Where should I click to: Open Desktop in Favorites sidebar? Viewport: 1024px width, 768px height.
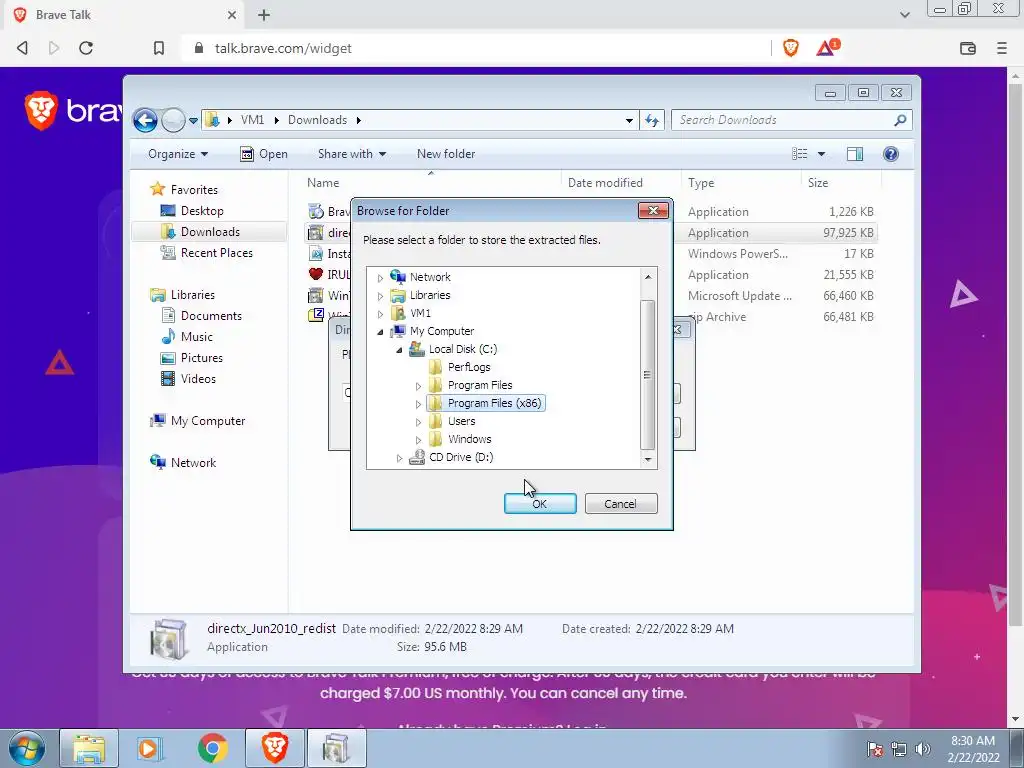tap(202, 211)
